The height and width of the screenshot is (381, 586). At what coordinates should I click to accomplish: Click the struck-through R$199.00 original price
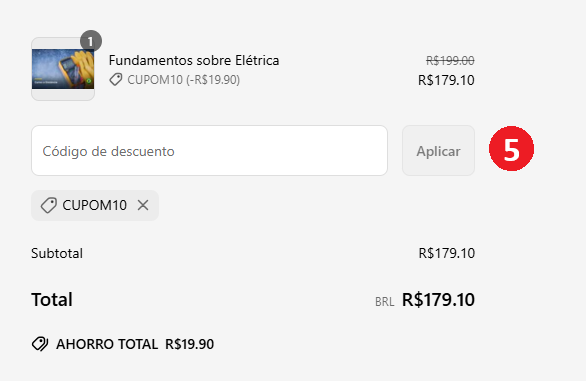(450, 60)
